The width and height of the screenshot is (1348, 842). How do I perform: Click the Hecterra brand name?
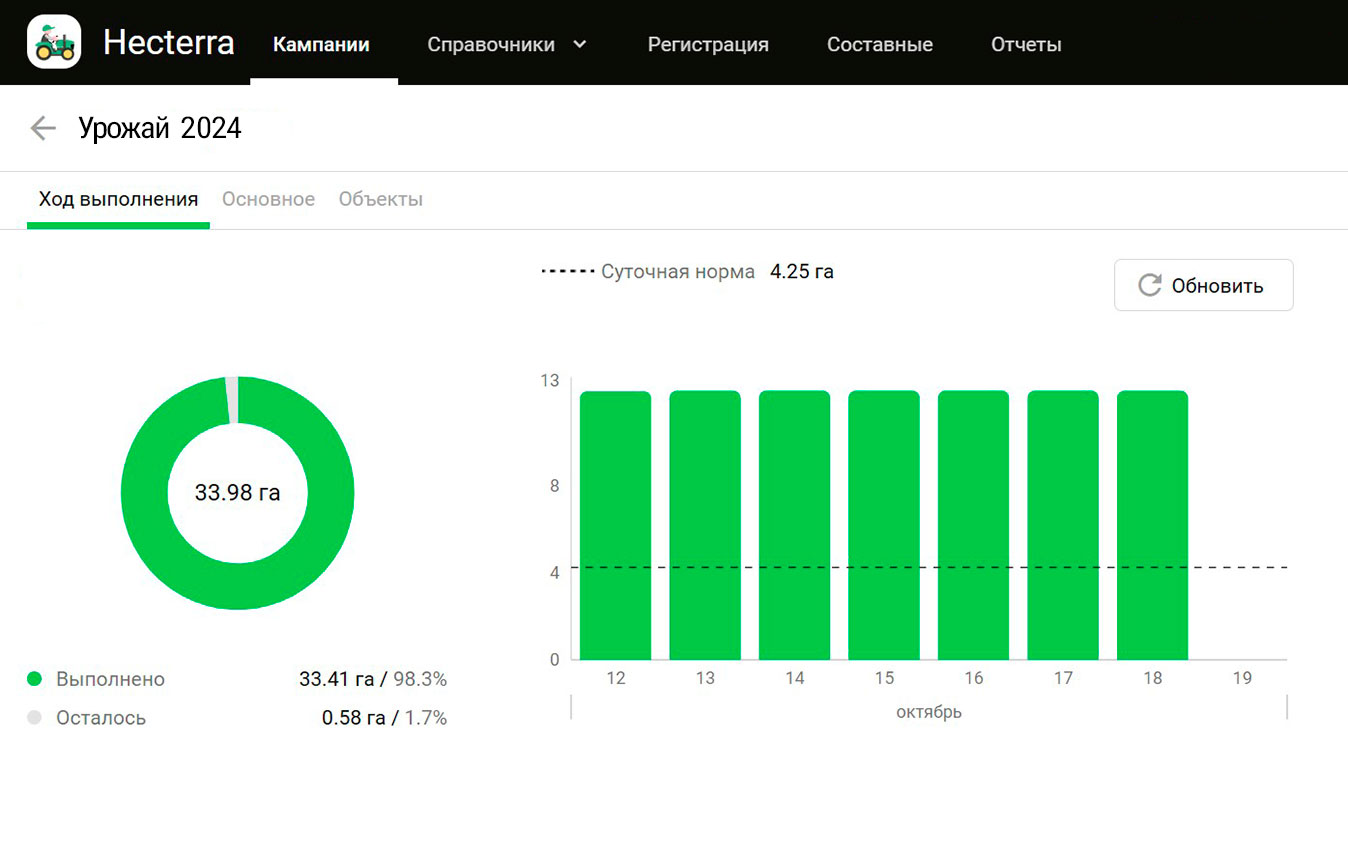169,43
